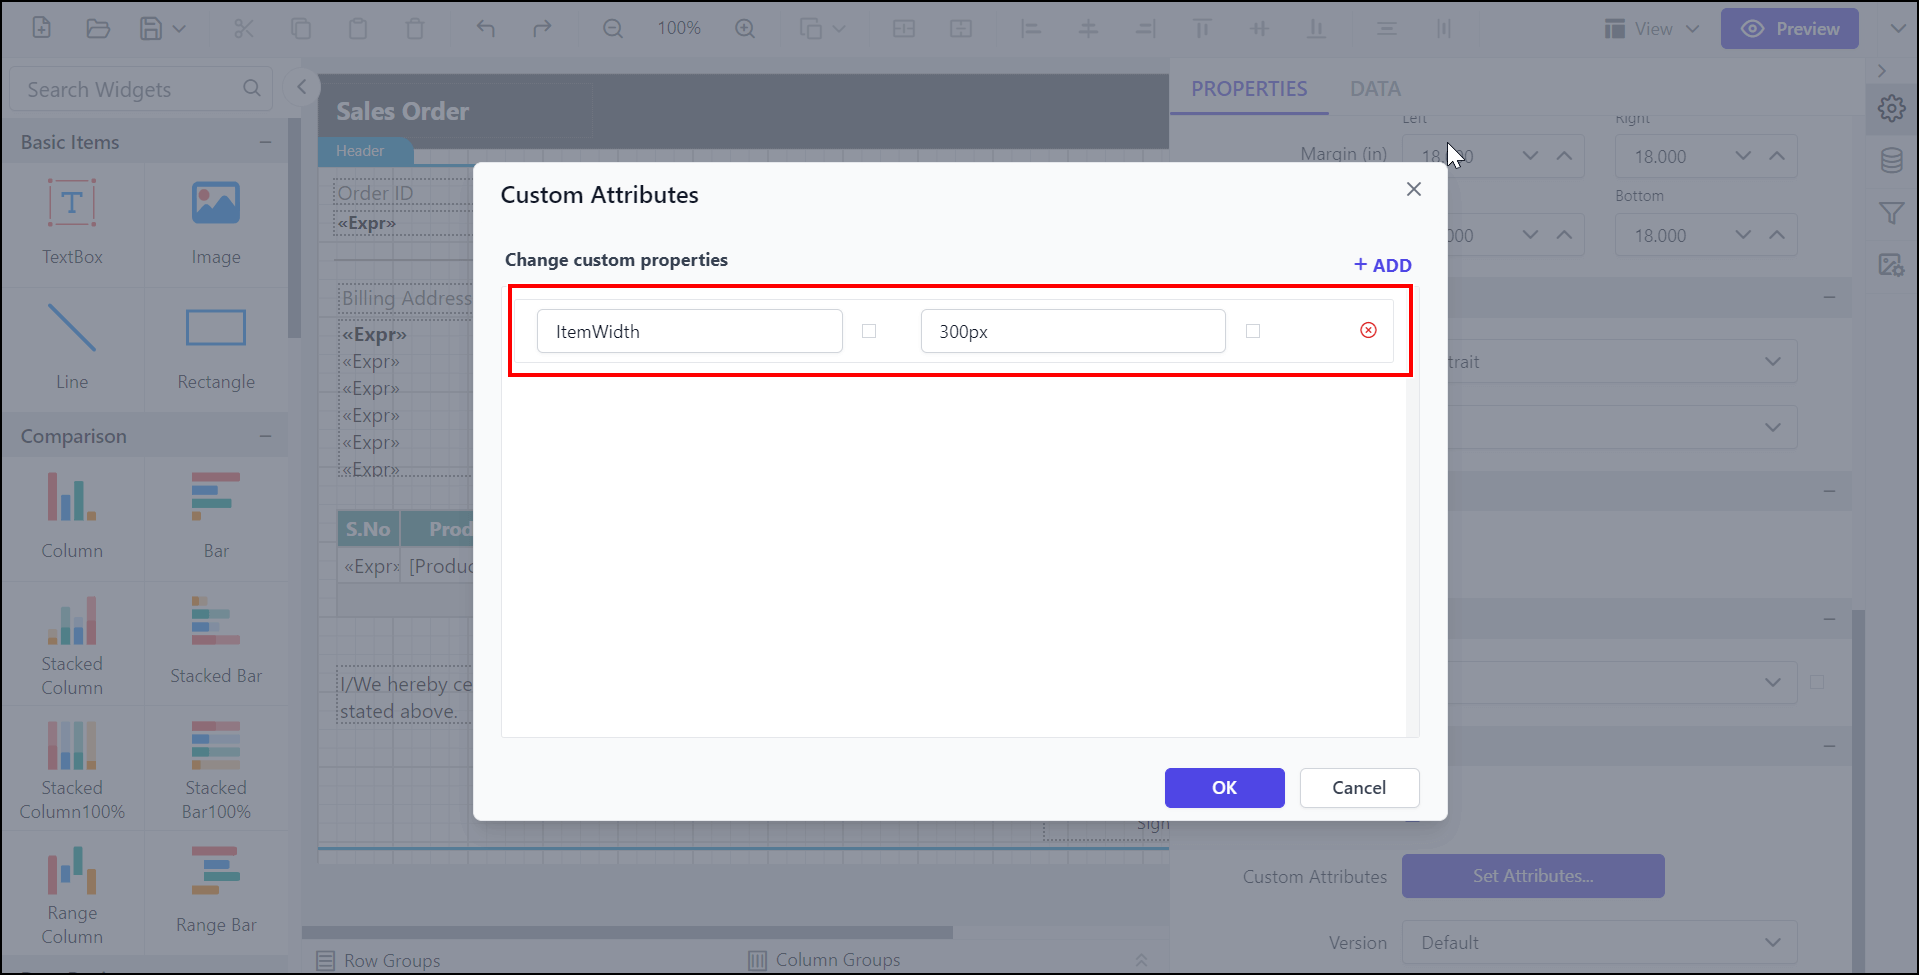Viewport: 1919px width, 975px height.
Task: Open the database panel in right sidebar
Action: 1892,160
